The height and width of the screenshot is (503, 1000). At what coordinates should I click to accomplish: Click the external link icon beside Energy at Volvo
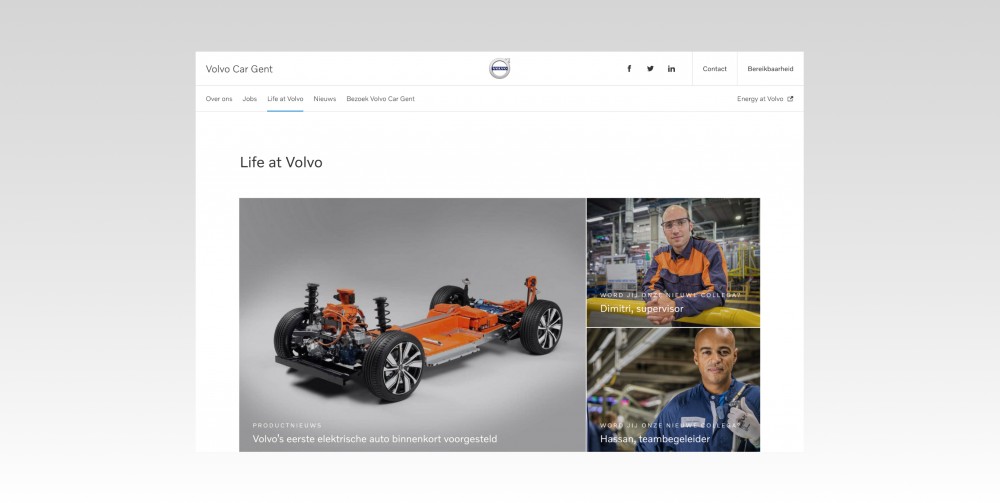790,99
